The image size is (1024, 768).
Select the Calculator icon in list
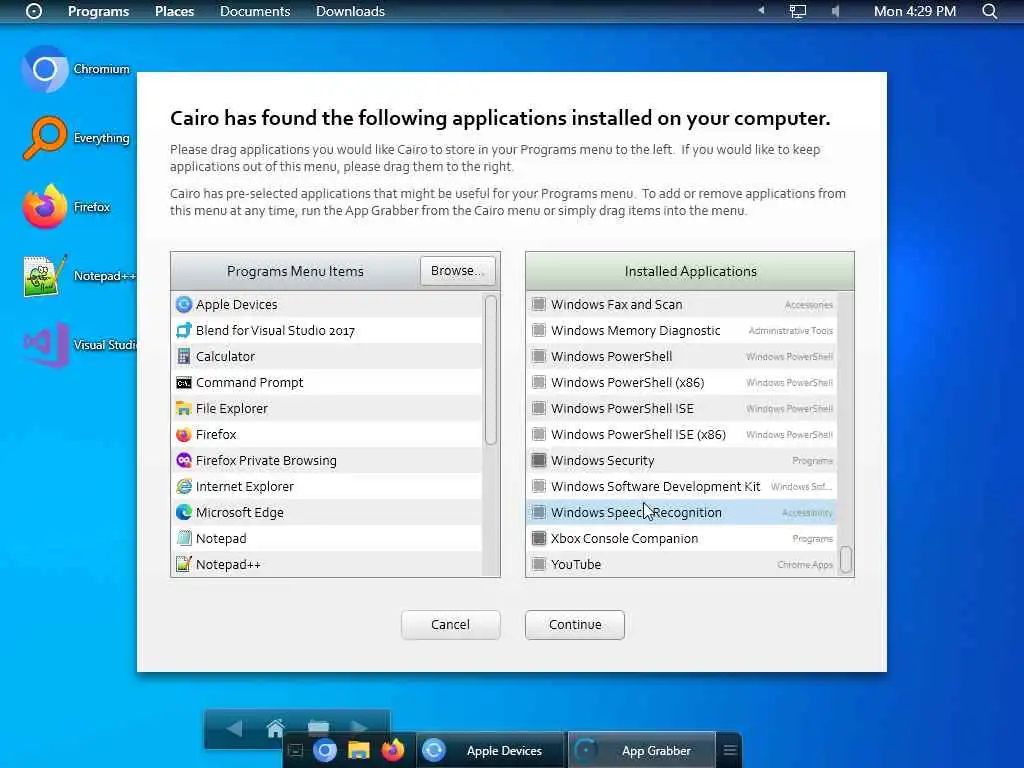coord(184,357)
